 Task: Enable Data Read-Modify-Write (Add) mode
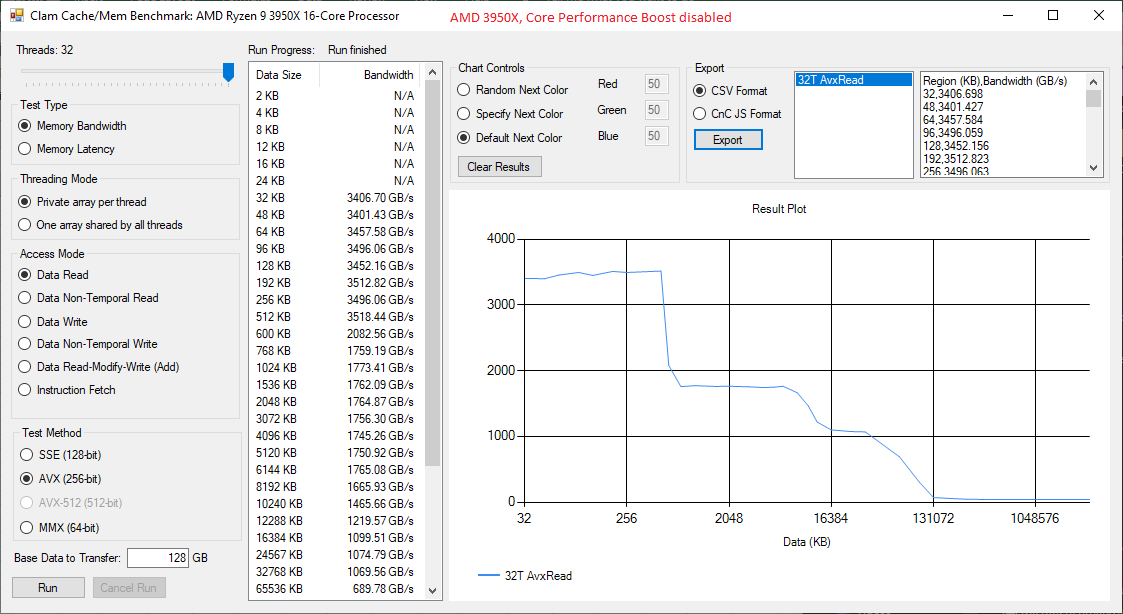point(23,367)
